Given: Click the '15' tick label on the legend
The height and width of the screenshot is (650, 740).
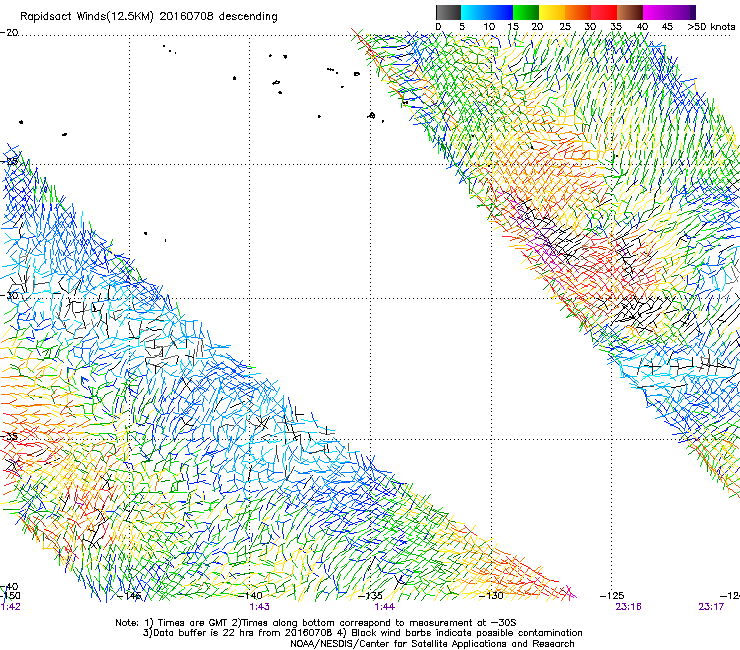Looking at the screenshot, I should (x=513, y=27).
